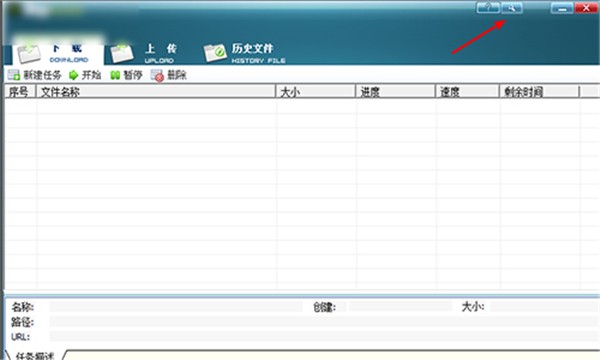Open the Download tab folder icon
The height and width of the screenshot is (360, 600).
(29, 54)
